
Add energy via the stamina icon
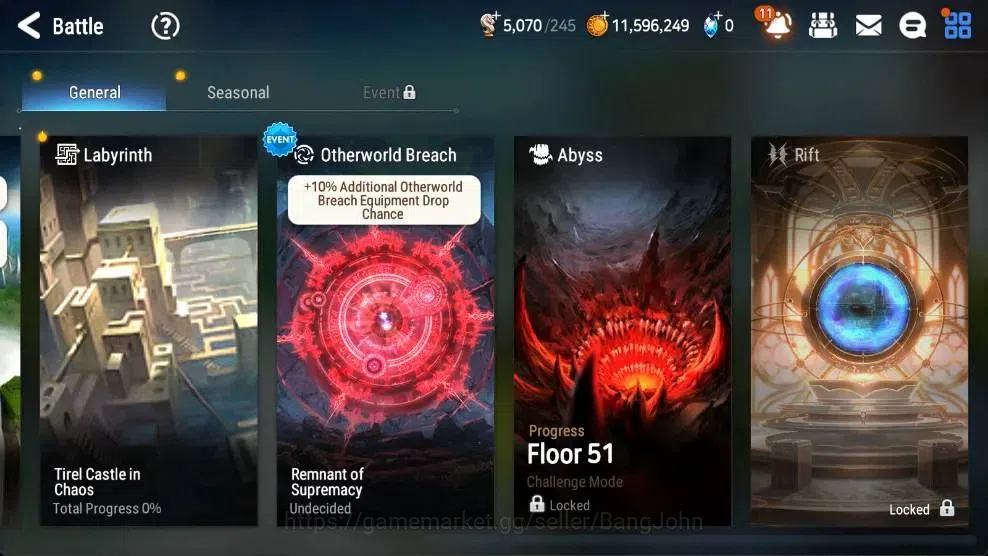[x=489, y=25]
